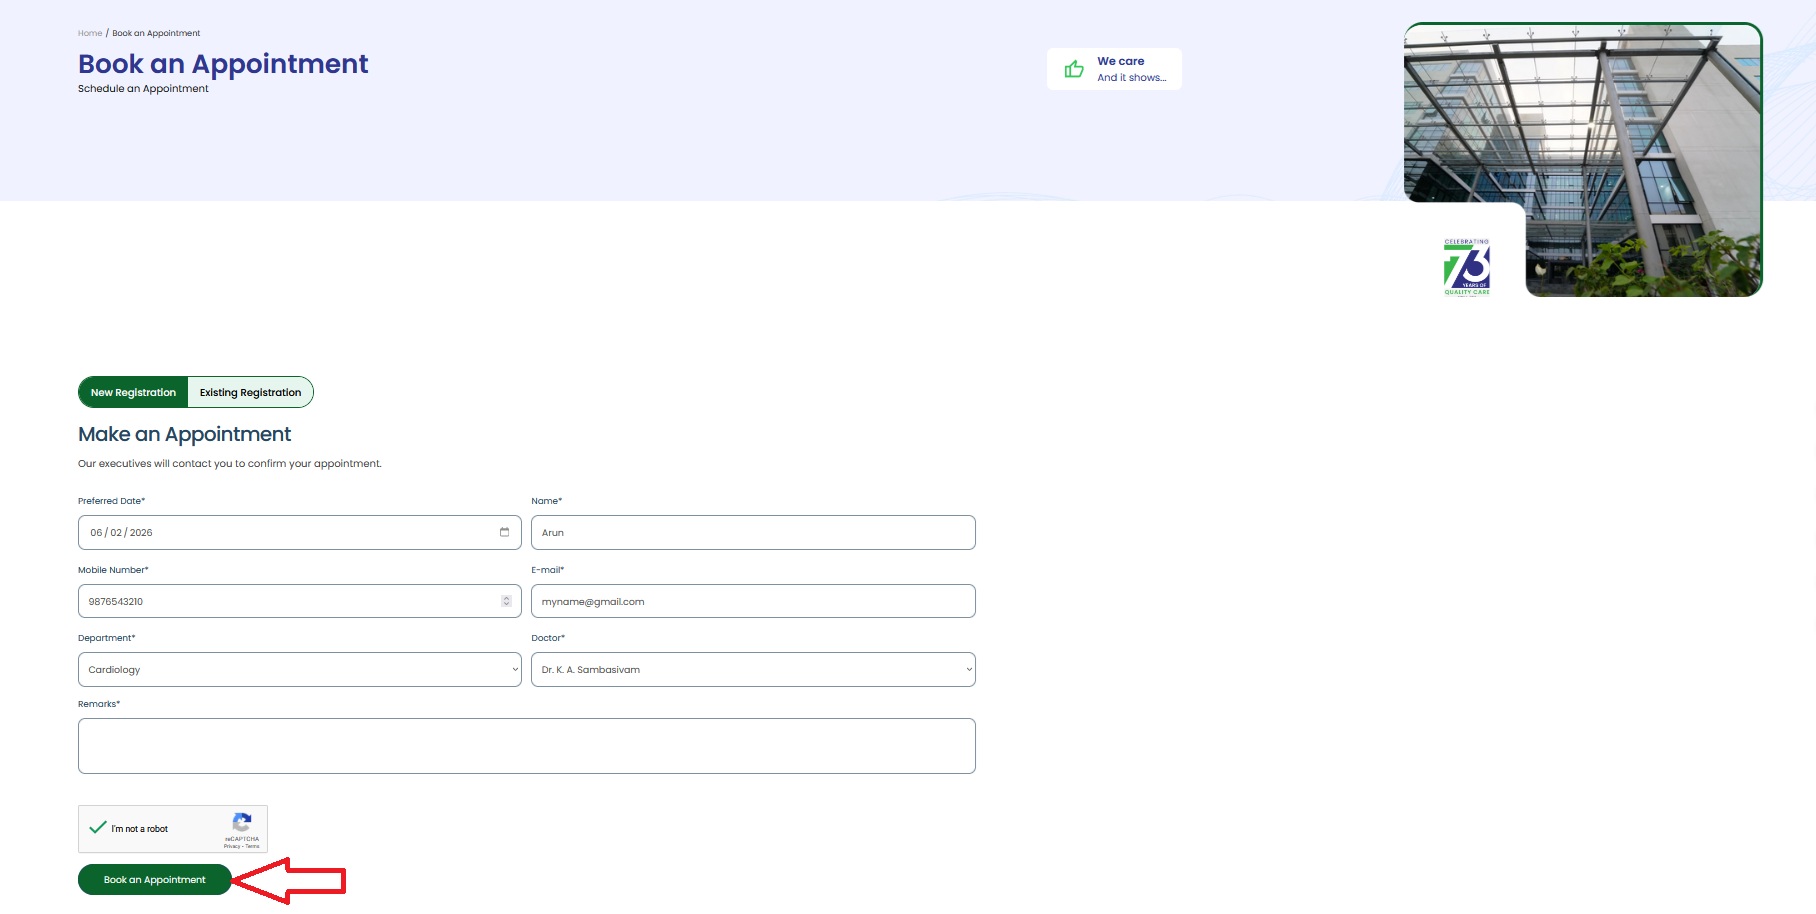Click into the Remarks text area
The width and height of the screenshot is (1816, 914).
click(526, 746)
